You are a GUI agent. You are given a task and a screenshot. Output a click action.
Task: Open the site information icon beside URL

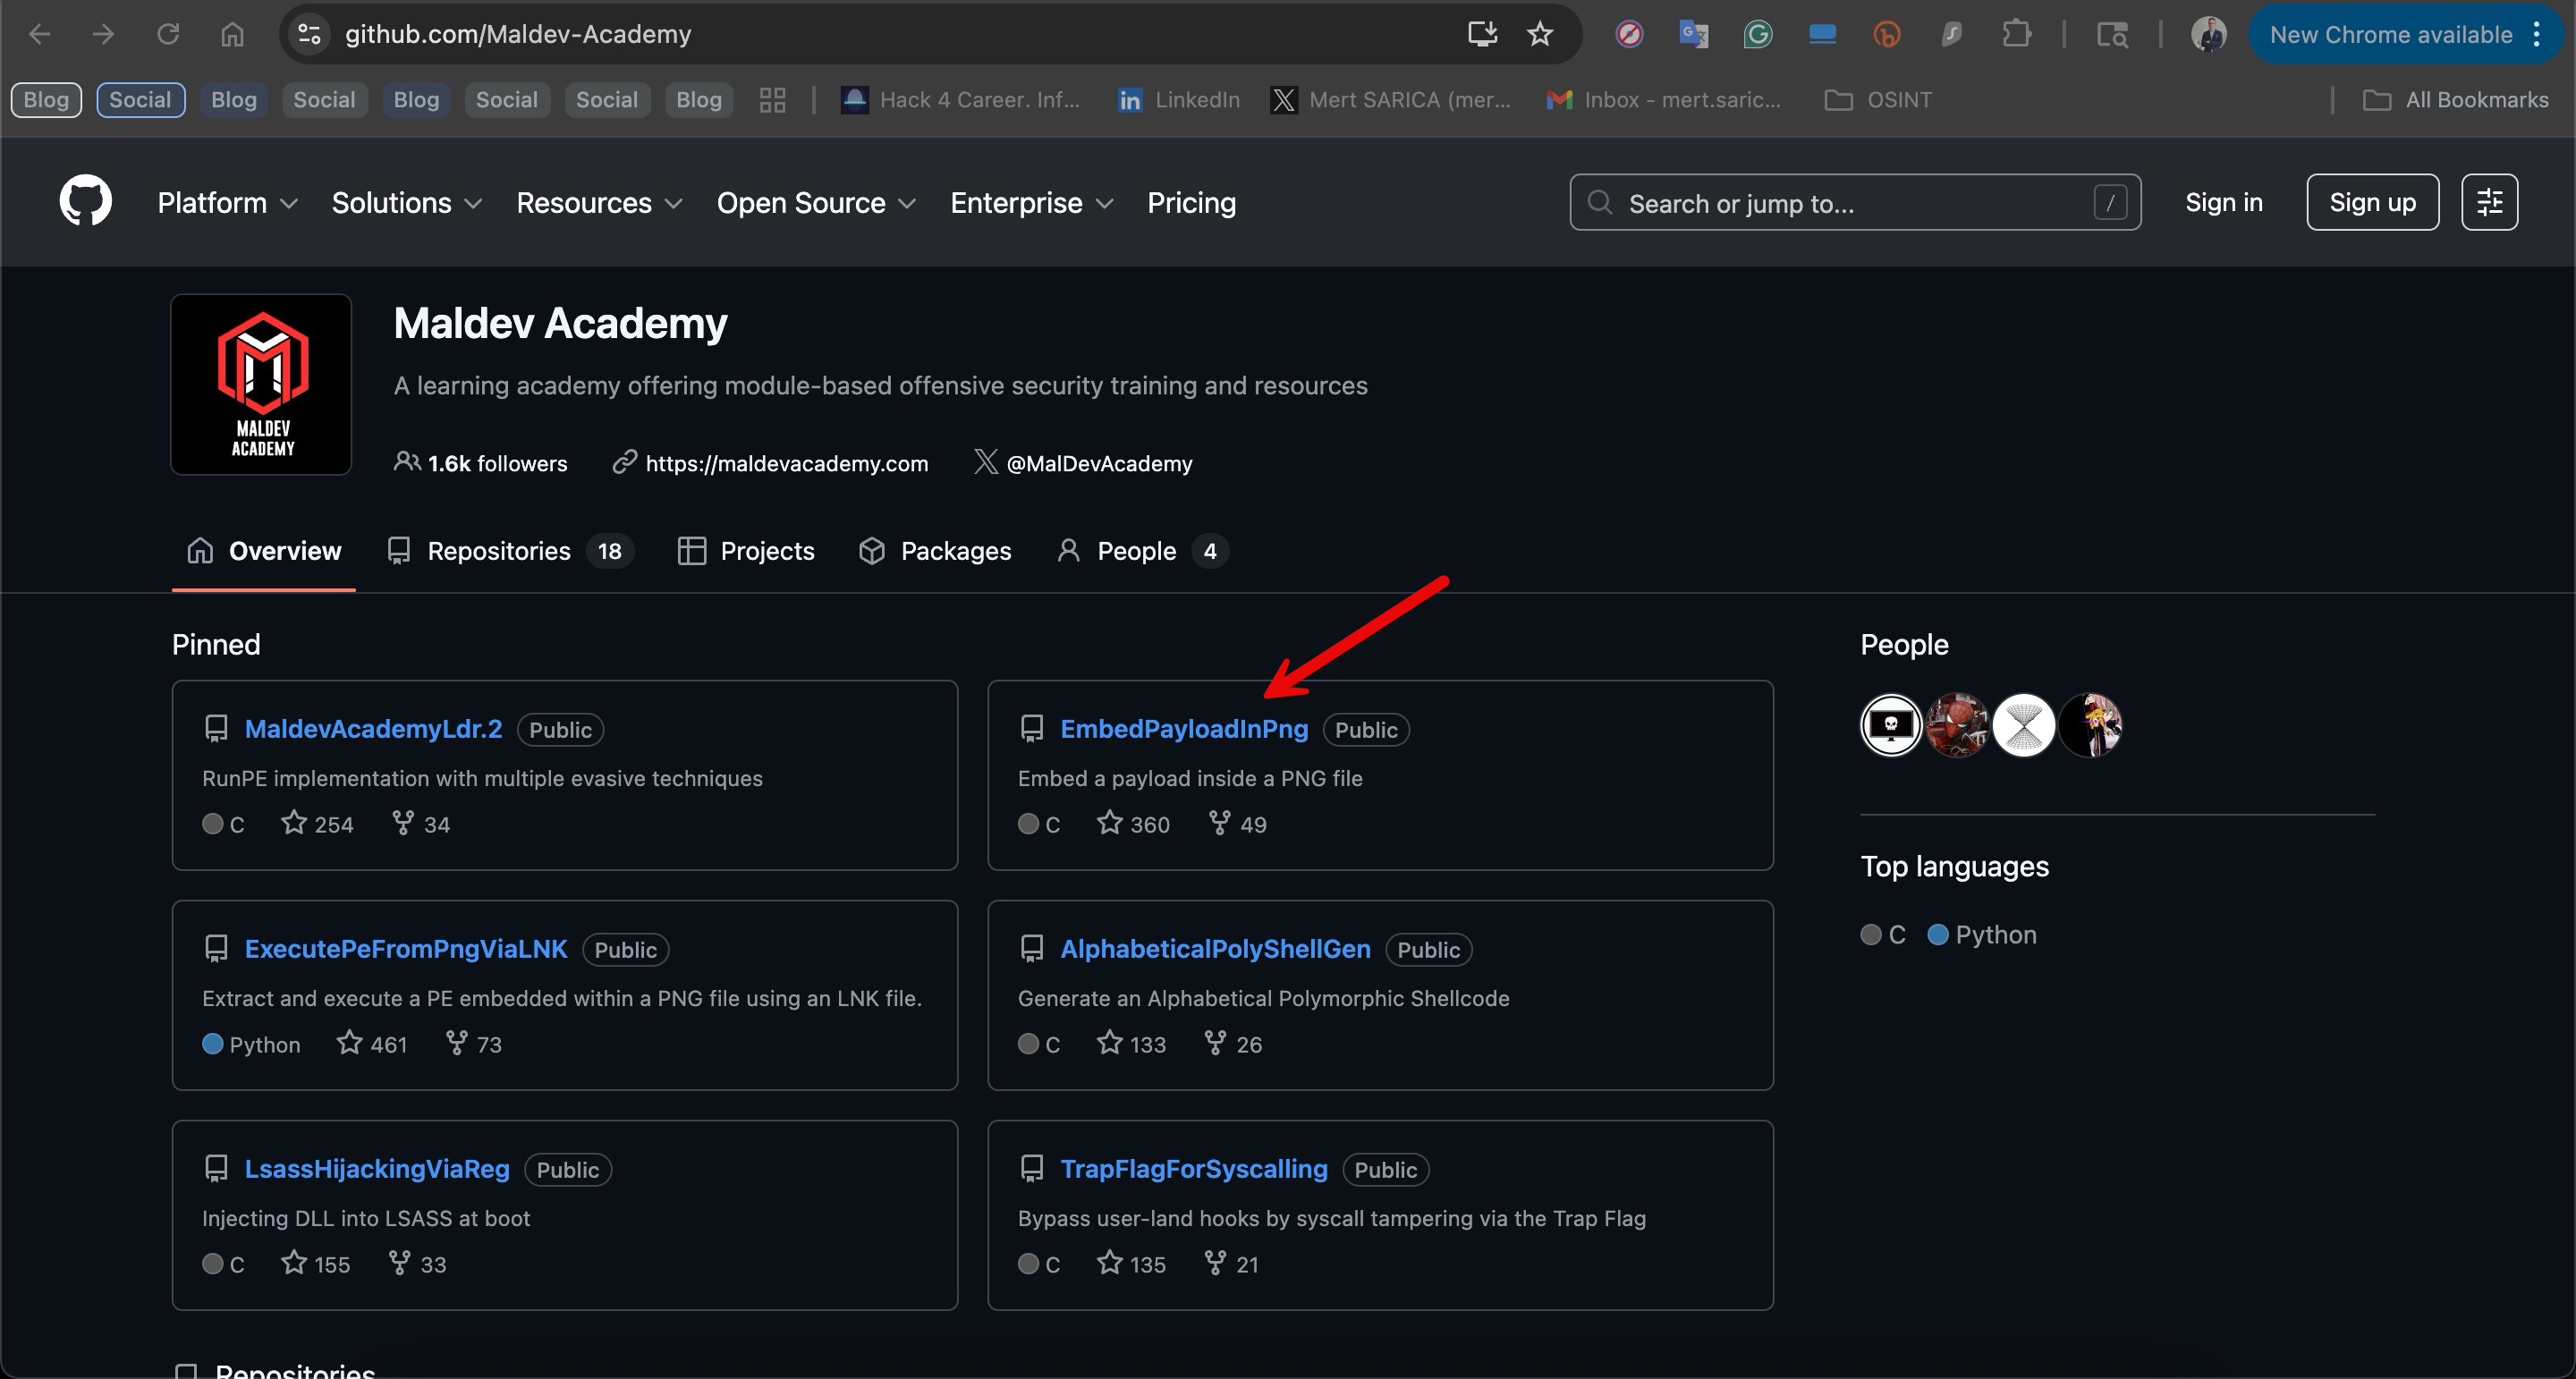coord(310,34)
